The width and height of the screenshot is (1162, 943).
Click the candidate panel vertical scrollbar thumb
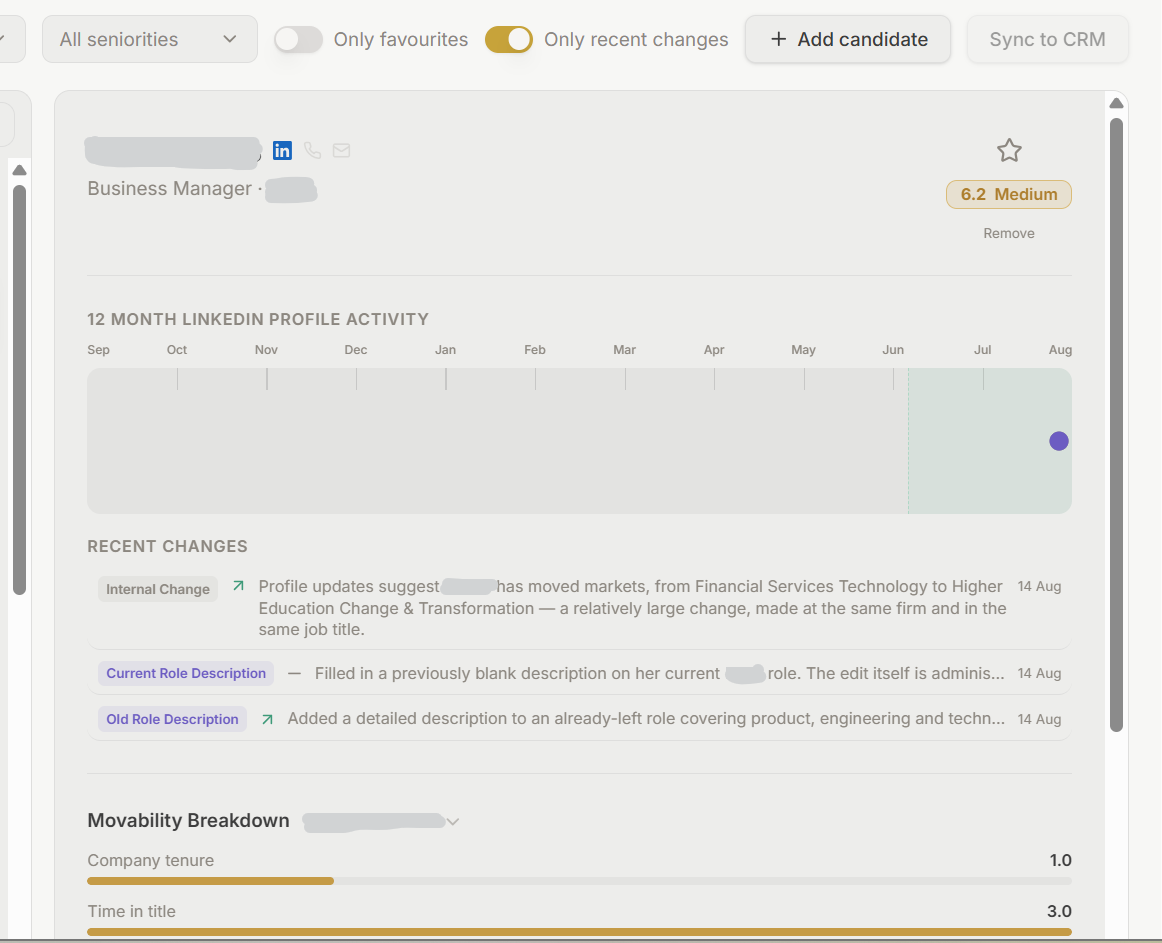[x=1116, y=425]
